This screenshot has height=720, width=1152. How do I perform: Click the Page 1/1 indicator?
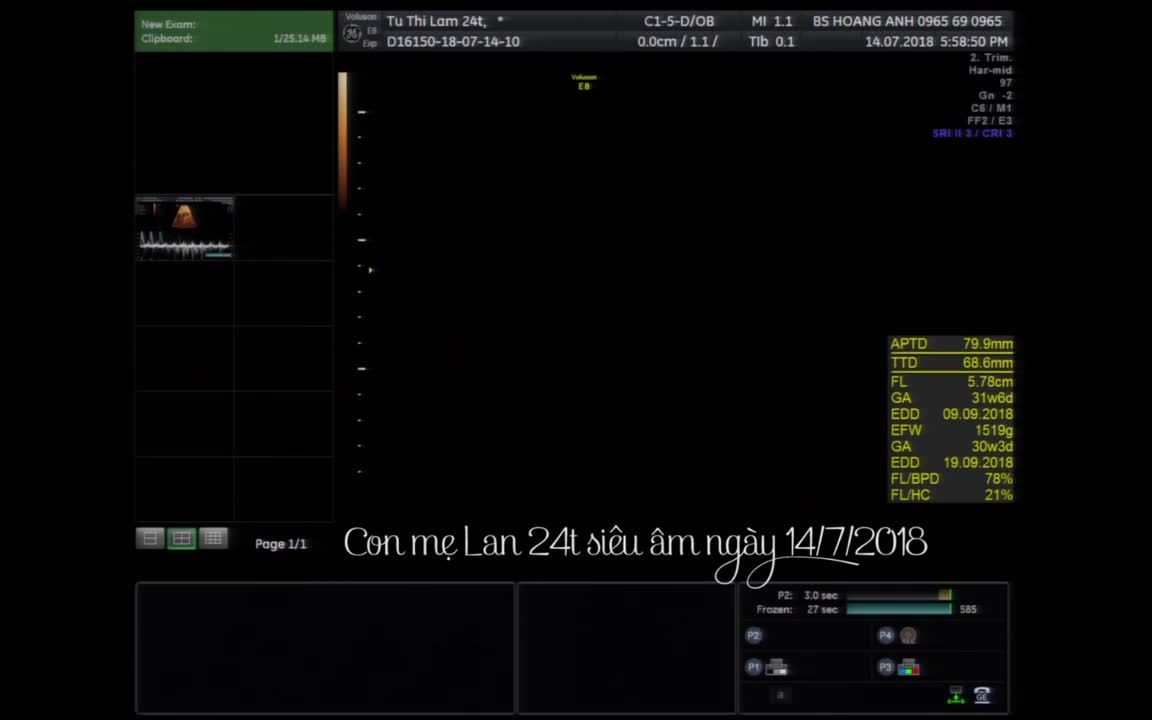[281, 544]
